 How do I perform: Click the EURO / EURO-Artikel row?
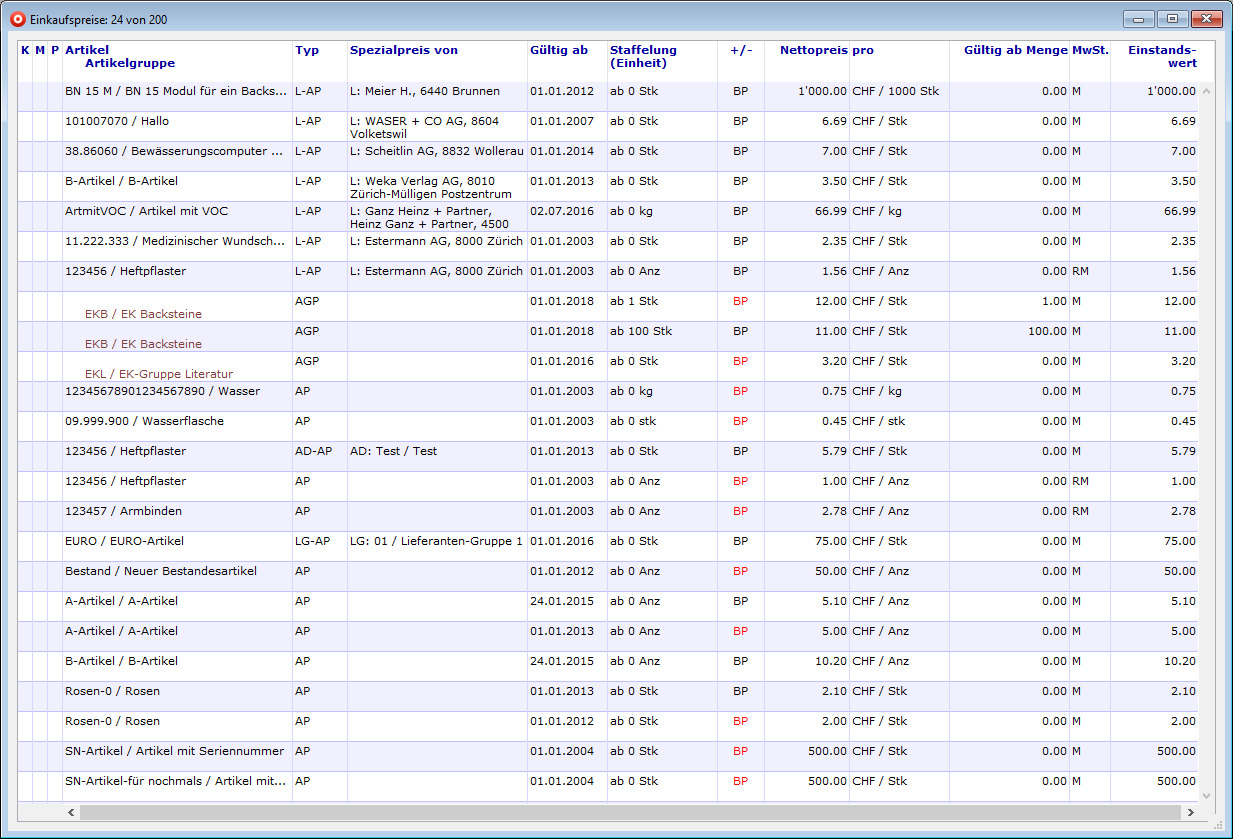click(124, 542)
